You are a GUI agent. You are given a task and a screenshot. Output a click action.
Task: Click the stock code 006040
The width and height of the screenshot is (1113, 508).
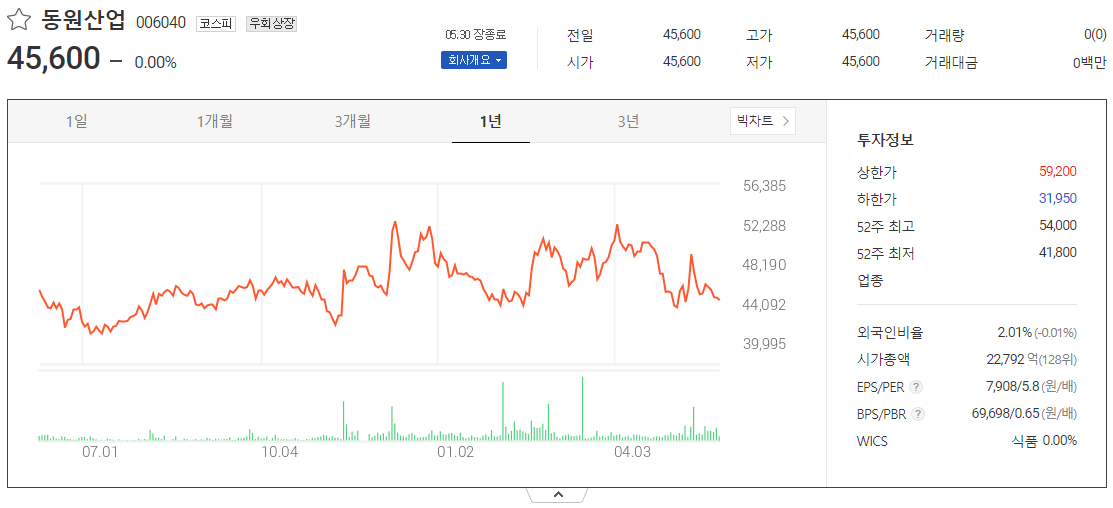[x=160, y=23]
